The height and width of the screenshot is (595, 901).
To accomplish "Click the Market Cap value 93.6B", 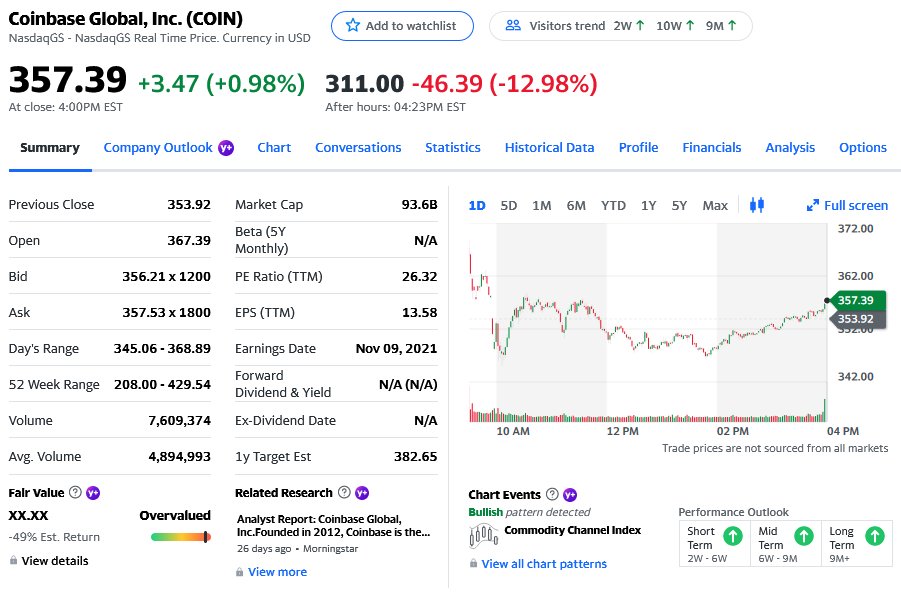I will 419,205.
